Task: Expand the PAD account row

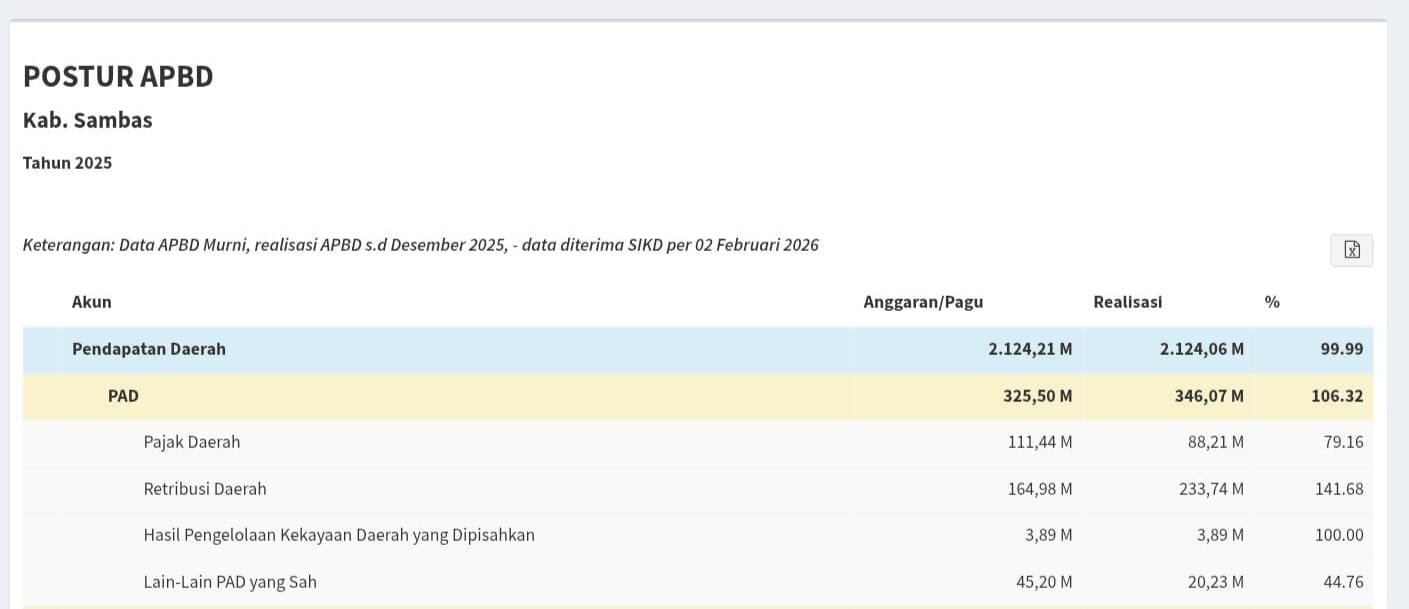Action: (x=123, y=396)
